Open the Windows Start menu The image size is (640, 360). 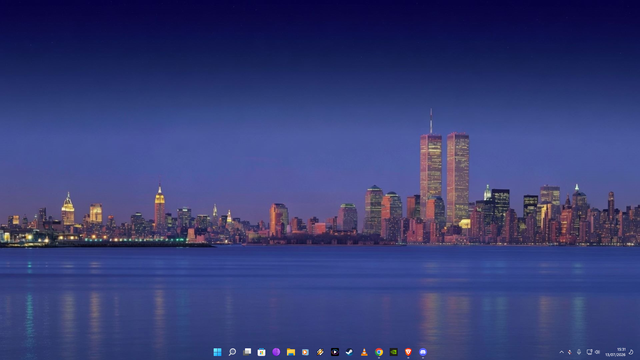coord(218,352)
